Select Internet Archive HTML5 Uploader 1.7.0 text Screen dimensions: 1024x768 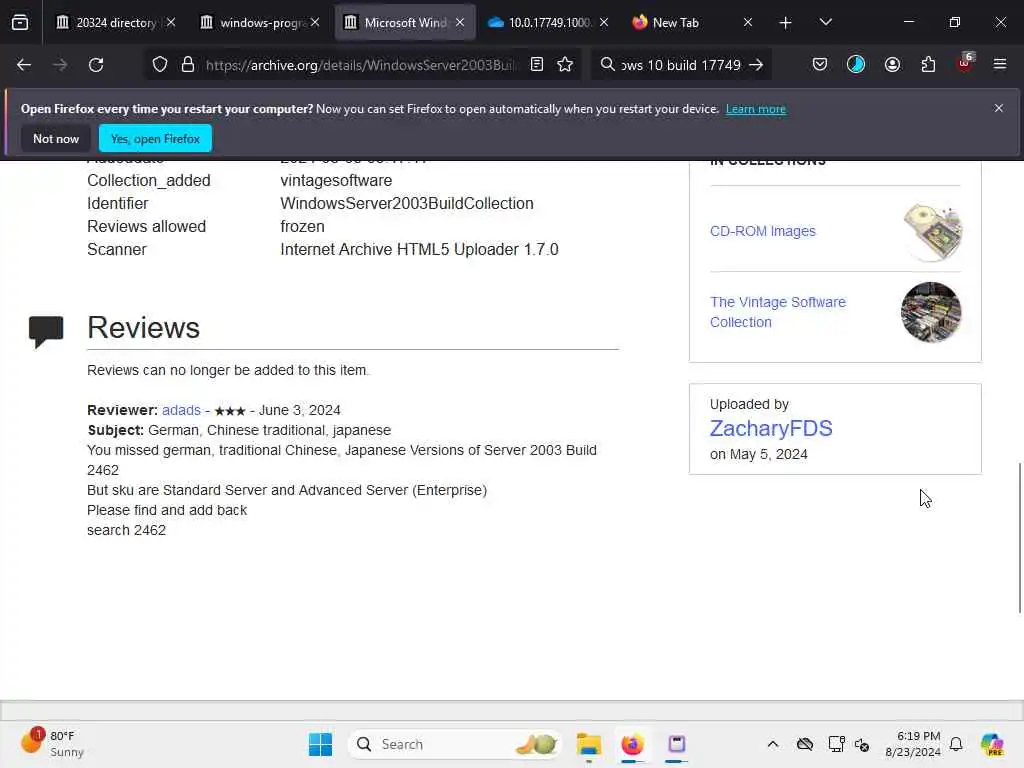click(419, 249)
